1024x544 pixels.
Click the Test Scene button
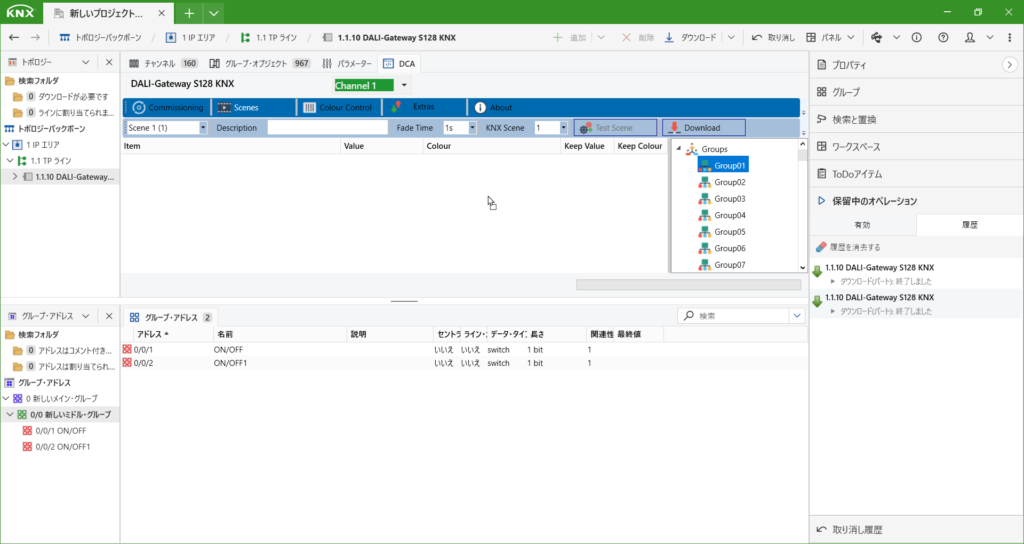point(615,128)
